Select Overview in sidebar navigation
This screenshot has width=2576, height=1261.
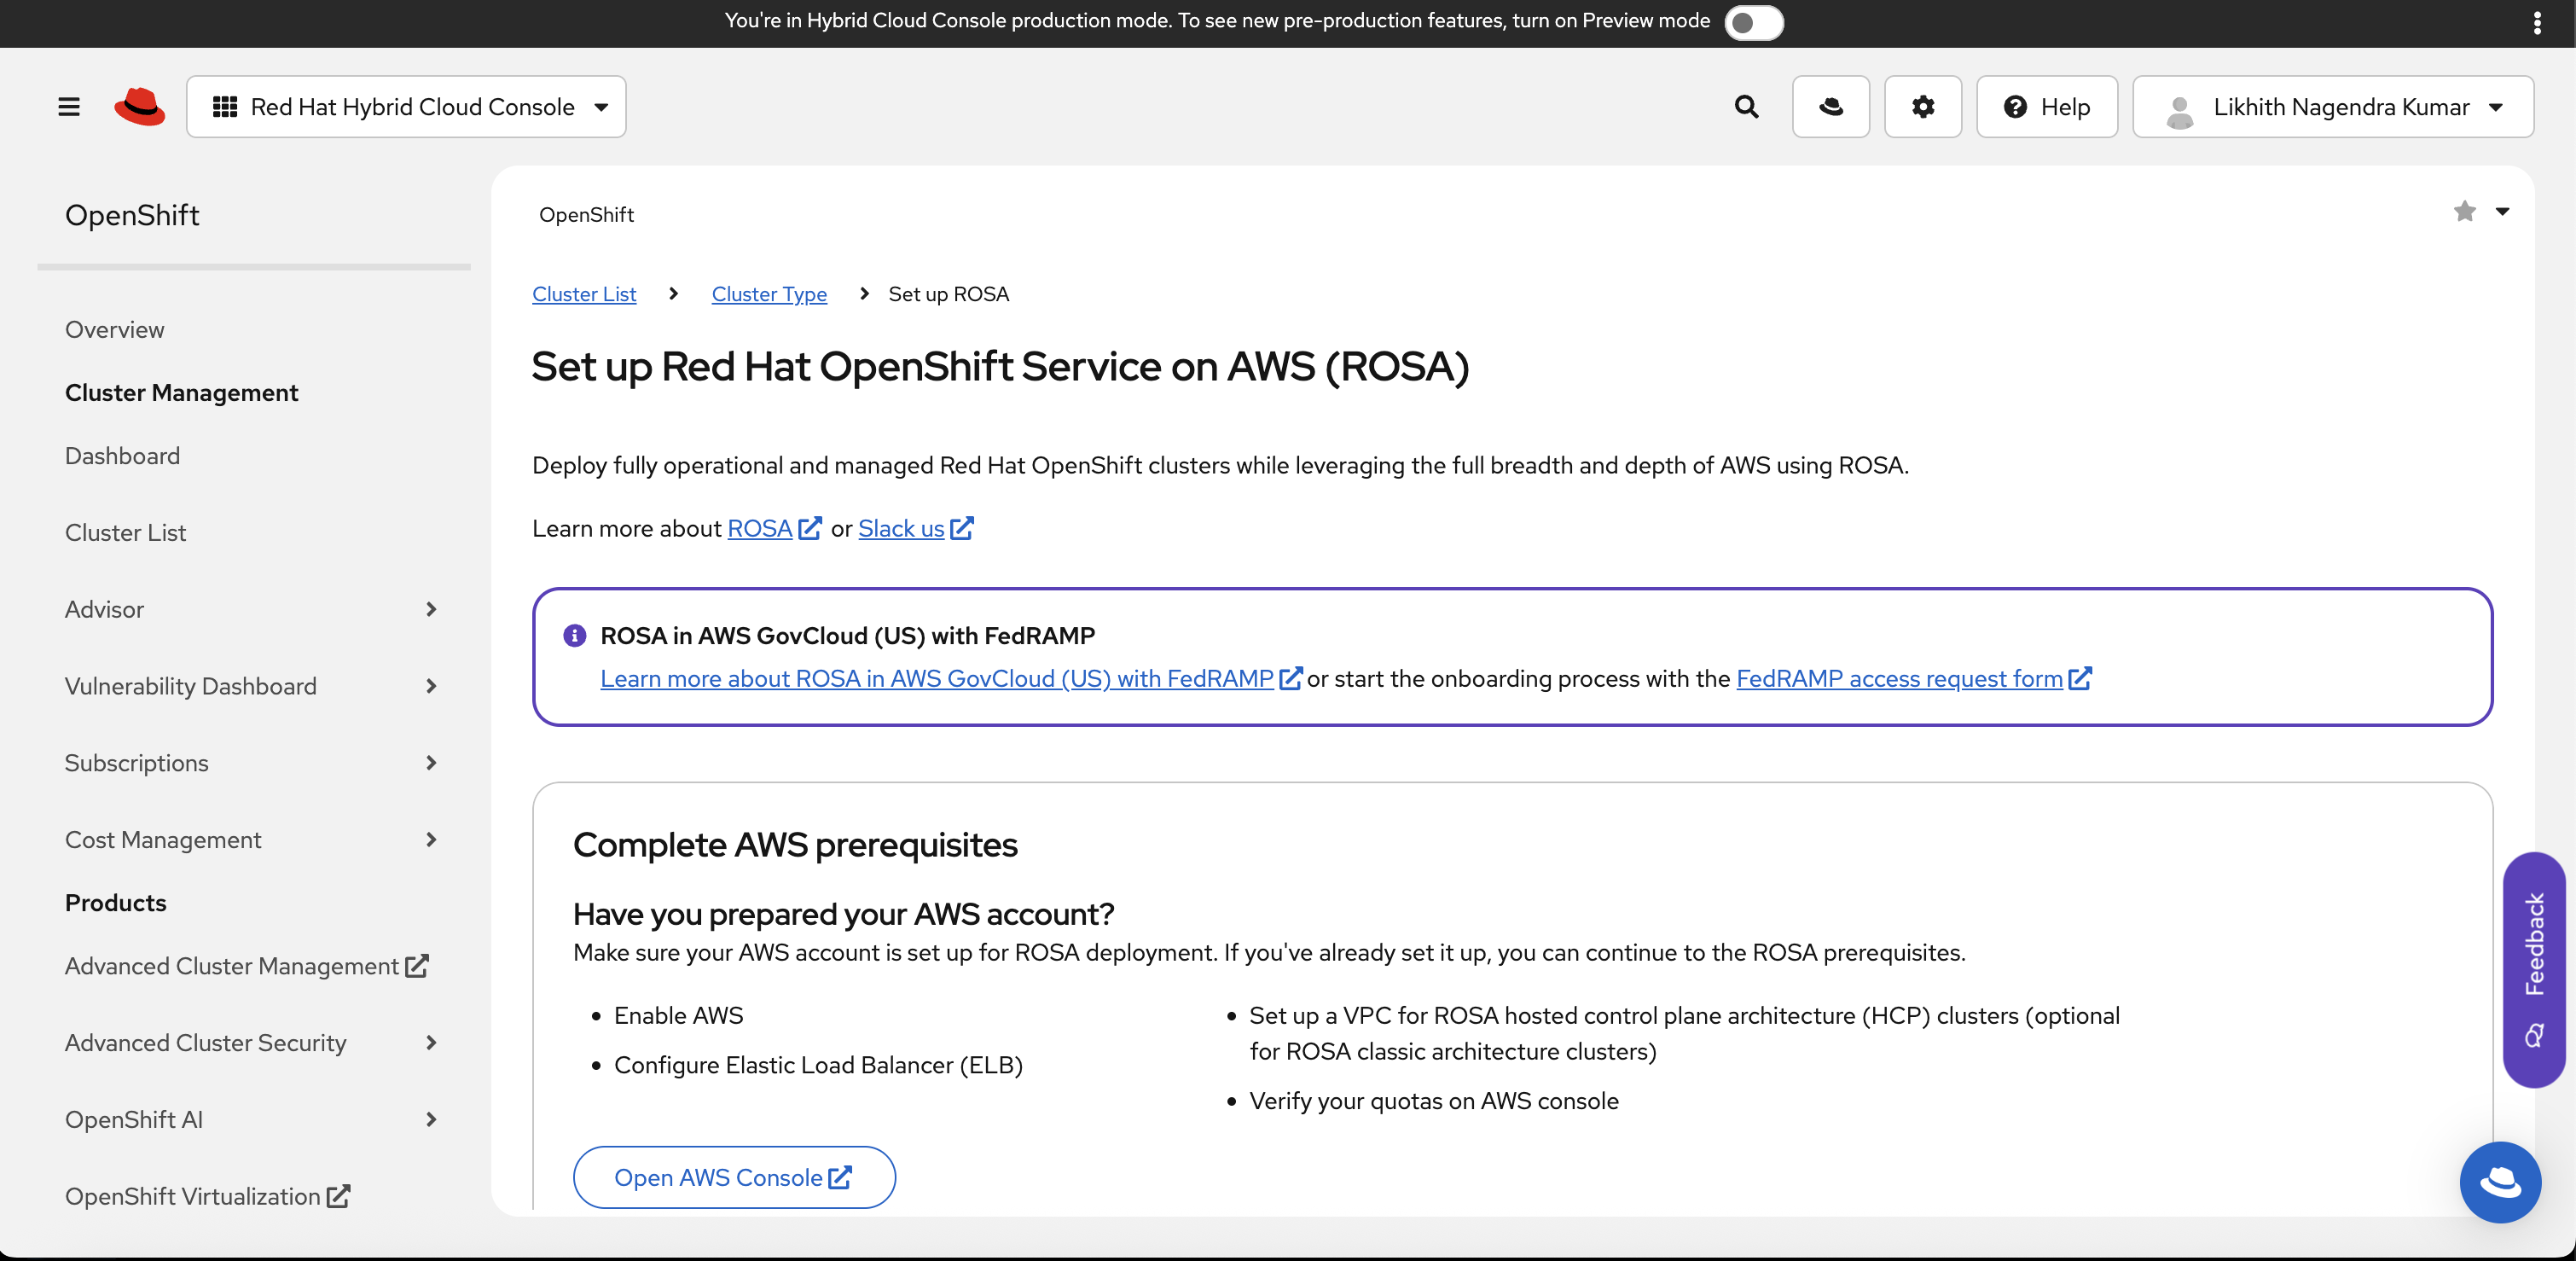[114, 329]
